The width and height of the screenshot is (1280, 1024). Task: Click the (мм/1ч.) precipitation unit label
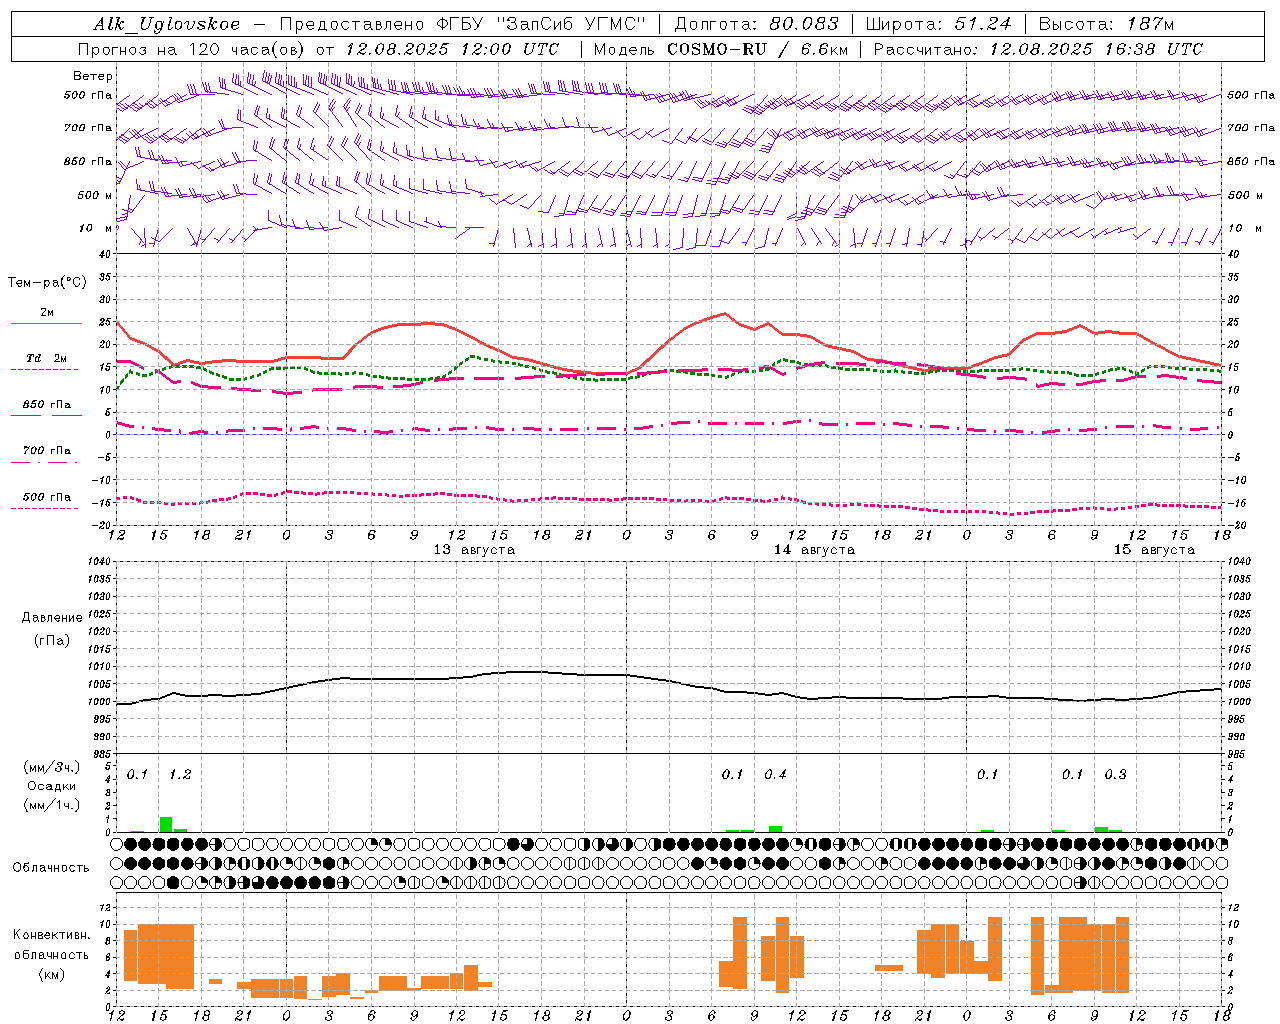[x=52, y=805]
